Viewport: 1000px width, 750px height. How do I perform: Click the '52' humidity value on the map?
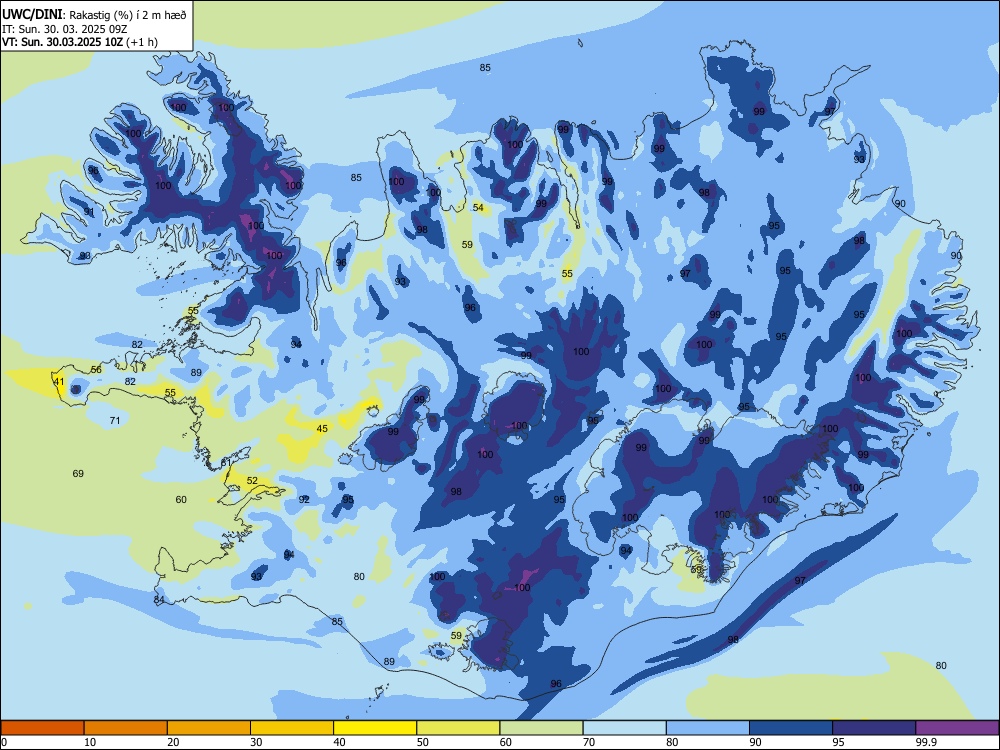pos(253,481)
